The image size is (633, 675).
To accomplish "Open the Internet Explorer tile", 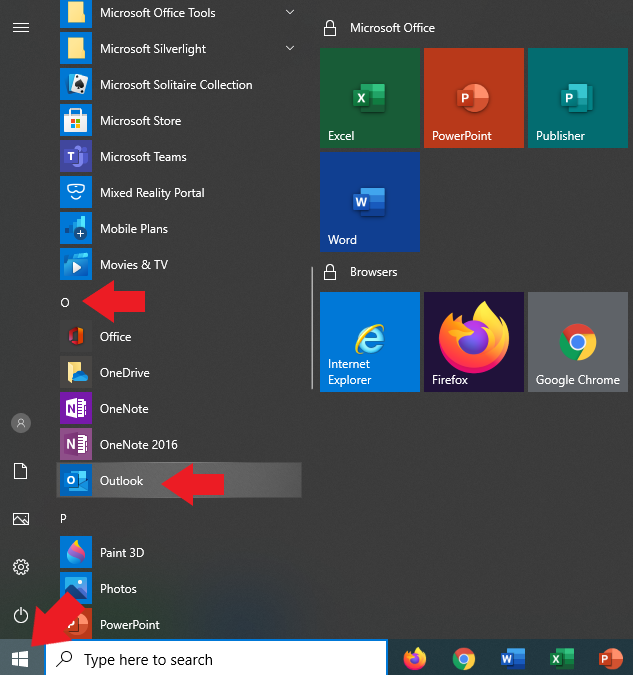I will [x=370, y=342].
